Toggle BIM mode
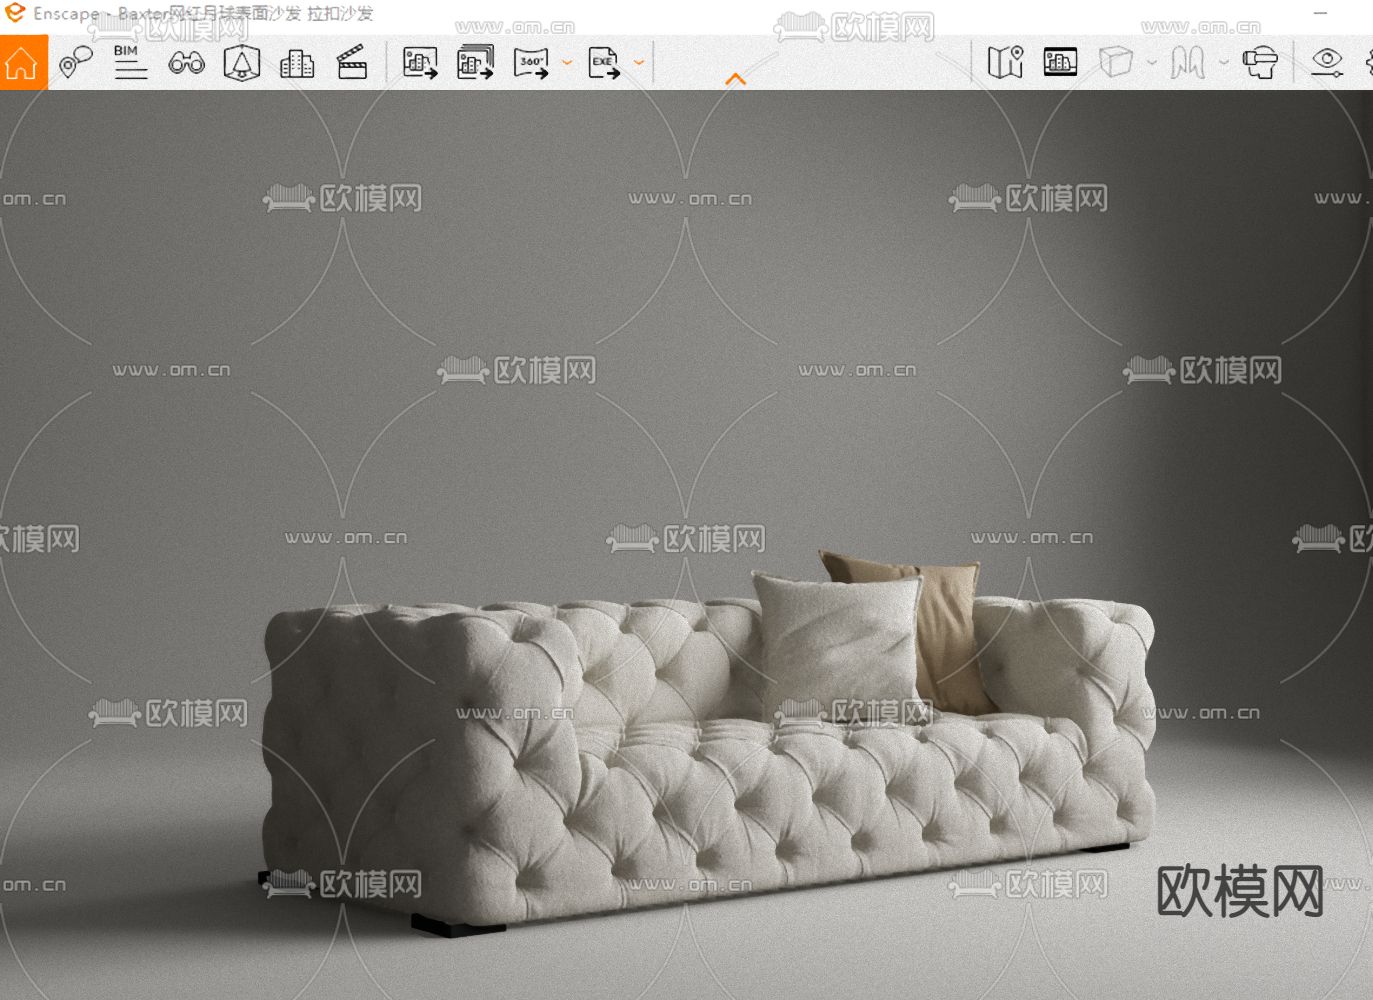Image resolution: width=1373 pixels, height=1000 pixels. (129, 62)
